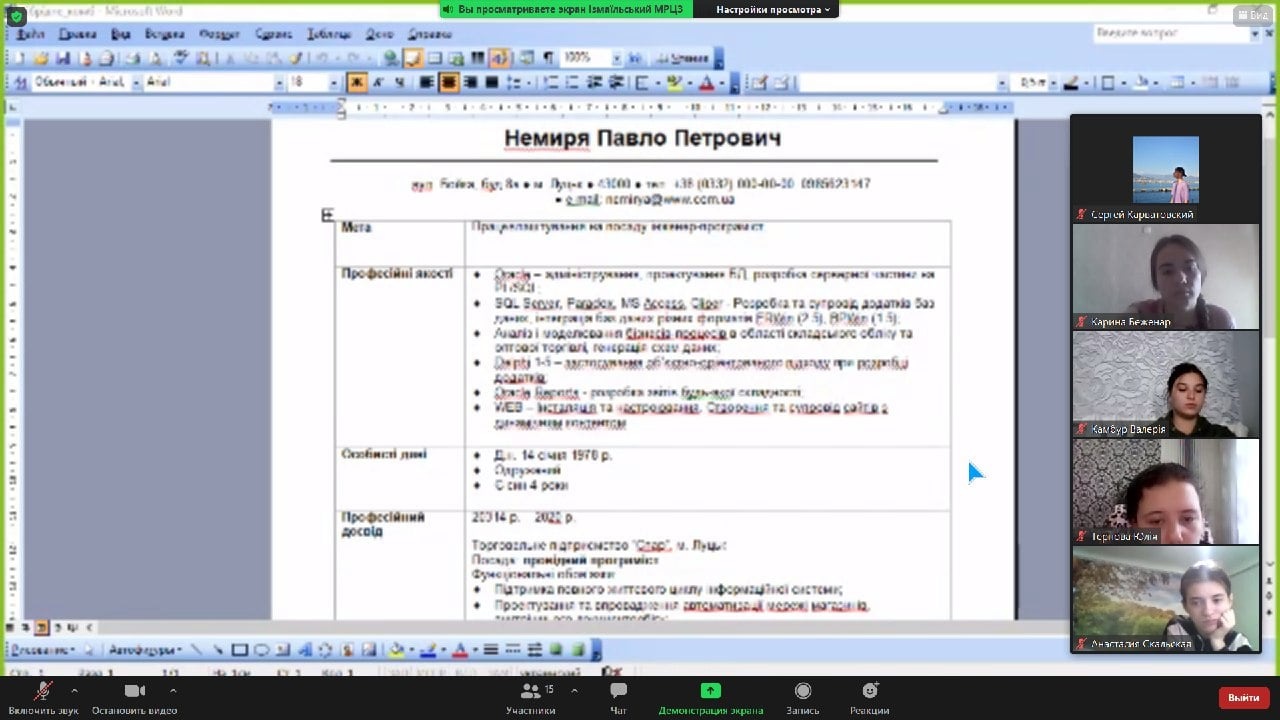Toggle center alignment in Word

pos(449,82)
